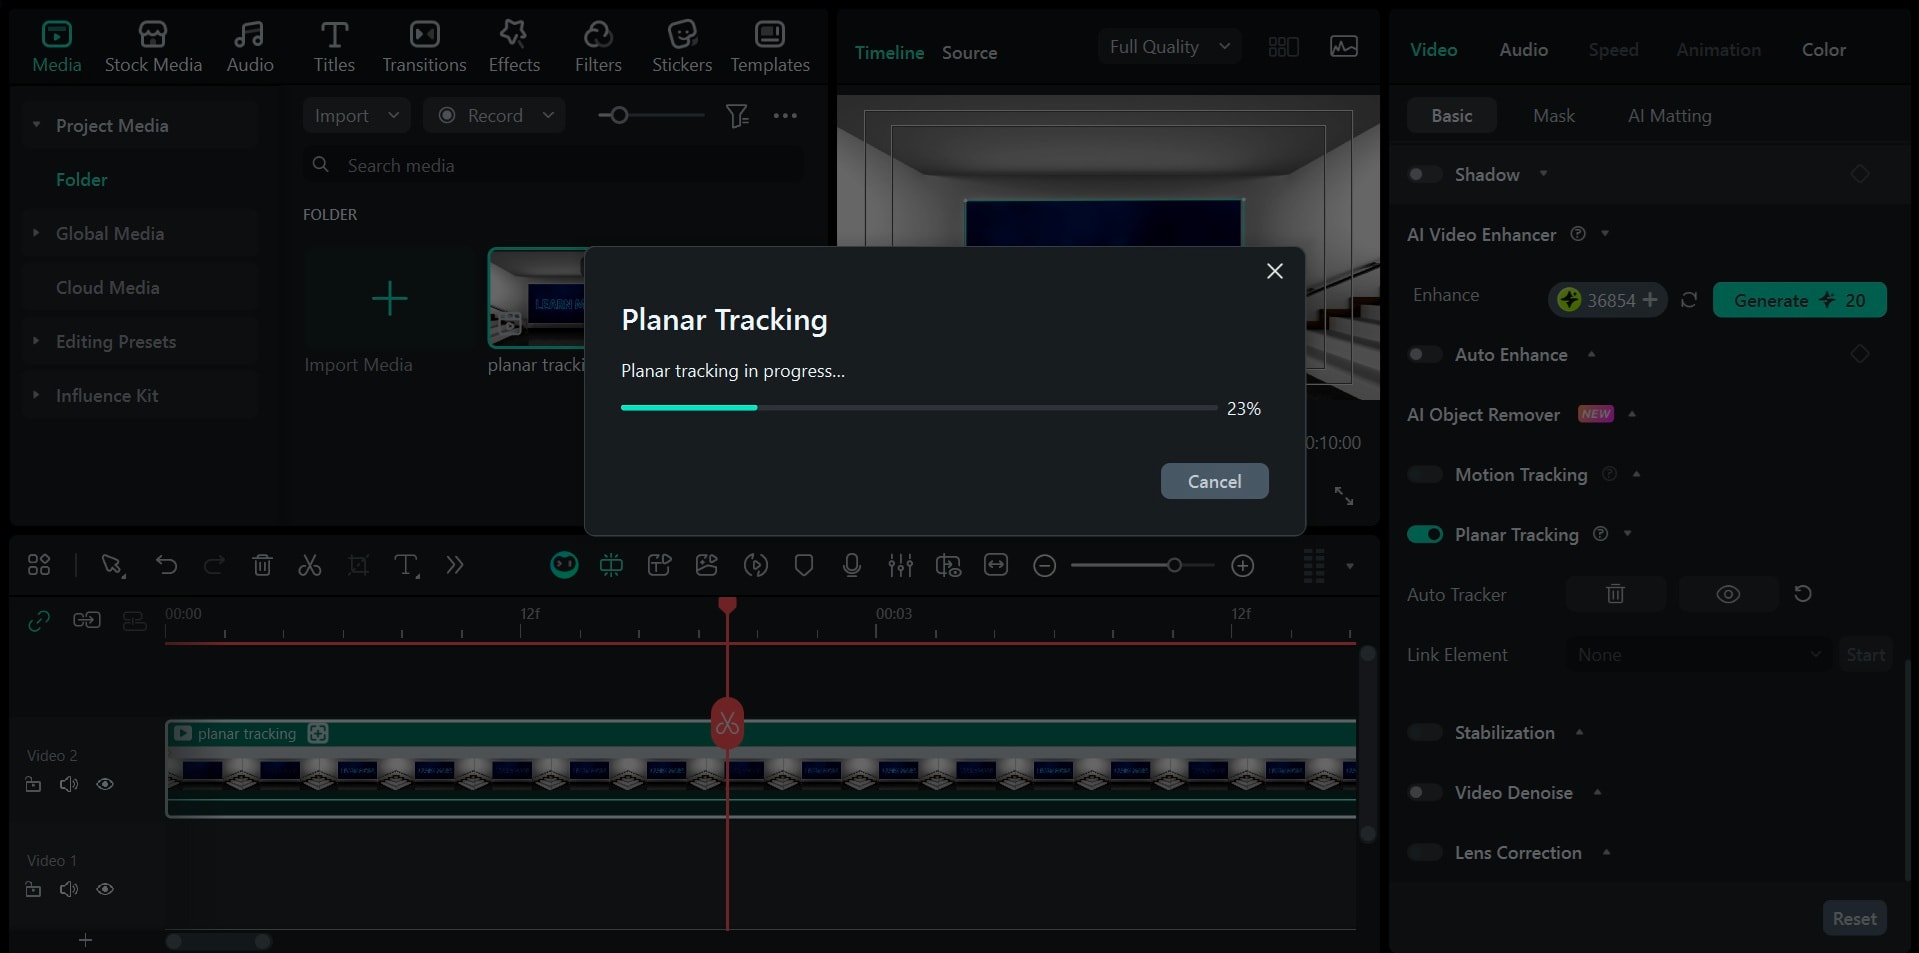Open the voiceover microphone recorder

coord(851,565)
